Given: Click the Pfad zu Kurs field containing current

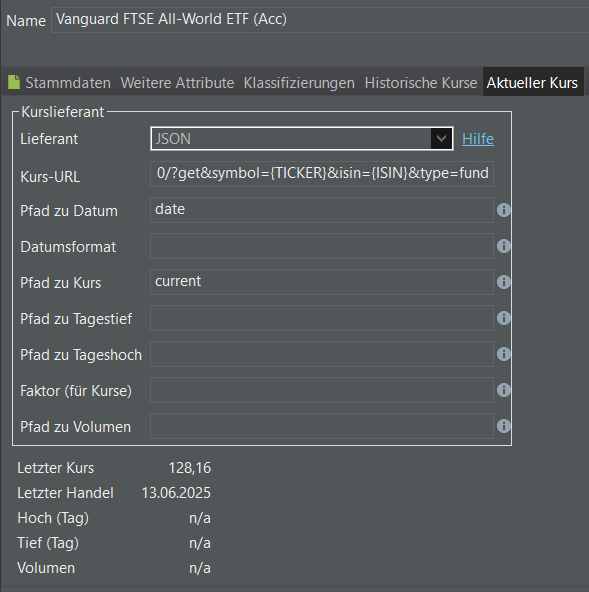Looking at the screenshot, I should pyautogui.click(x=322, y=282).
